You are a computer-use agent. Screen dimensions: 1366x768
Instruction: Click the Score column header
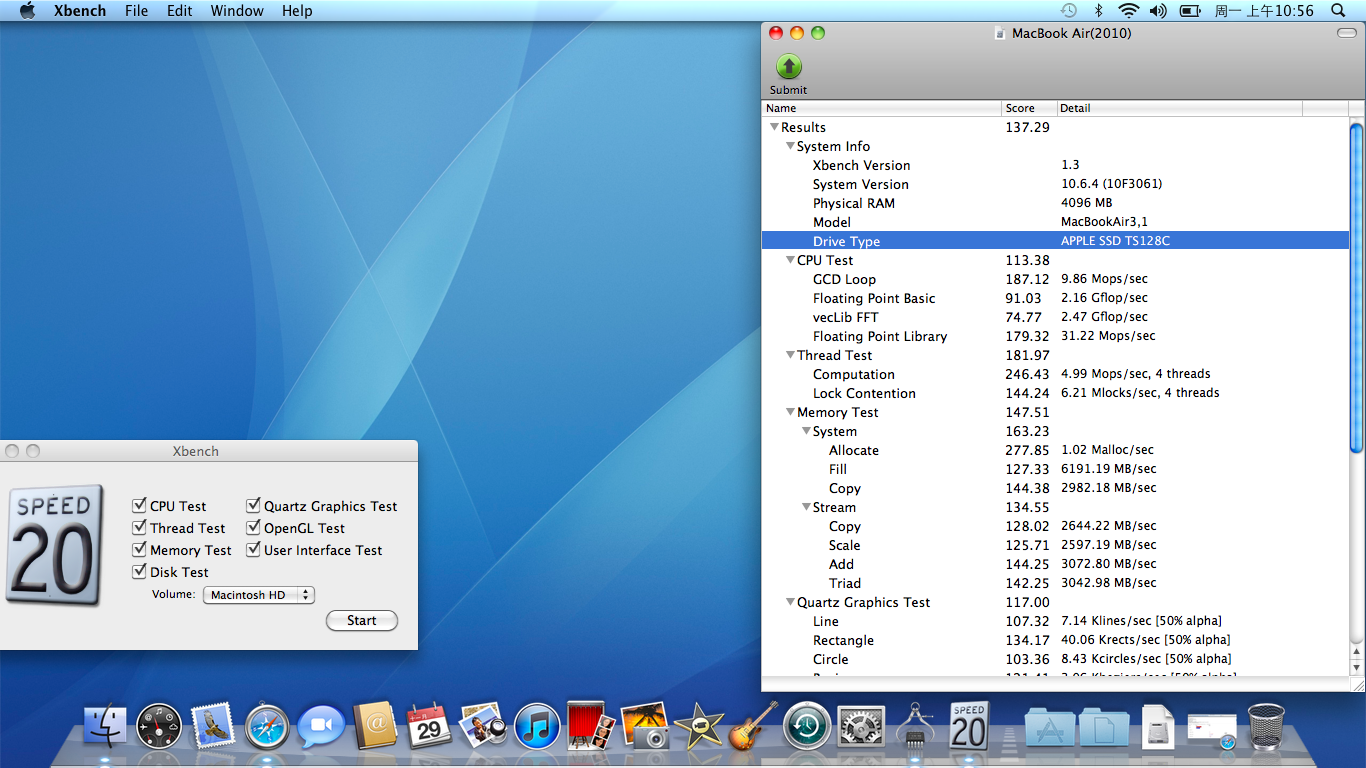(1029, 108)
